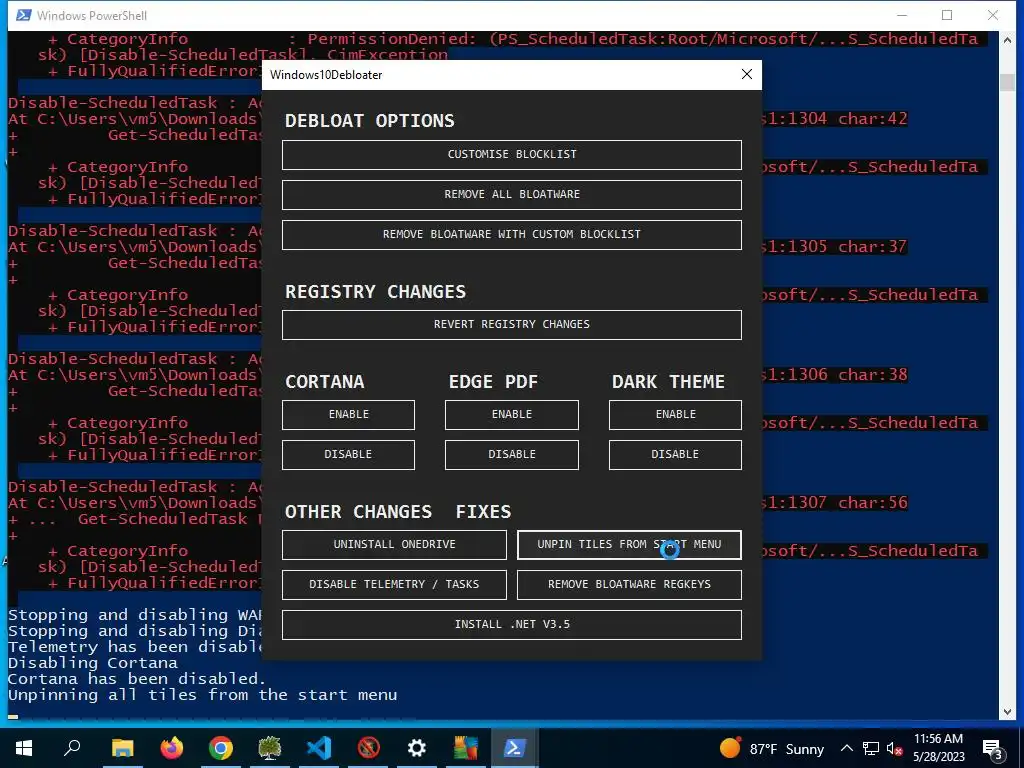
Task: Open the colorful tiles taskbar app
Action: click(466, 748)
